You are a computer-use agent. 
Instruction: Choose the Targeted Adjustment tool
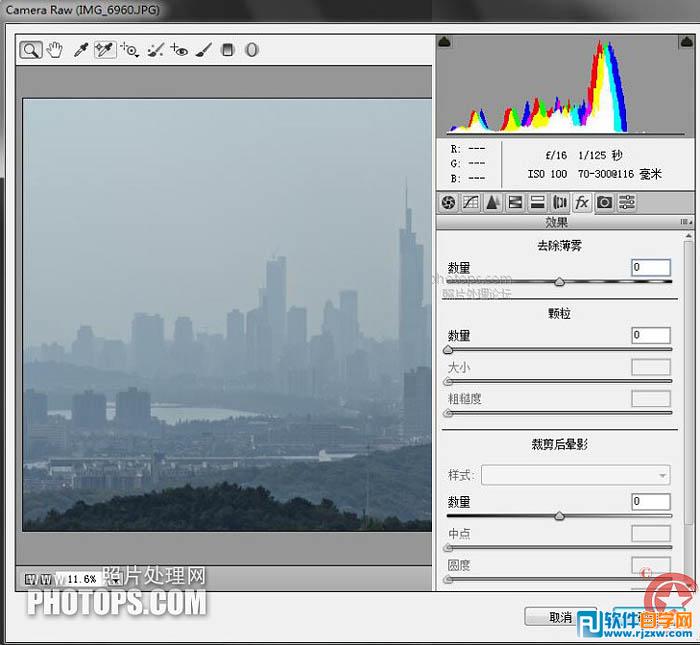click(x=130, y=50)
